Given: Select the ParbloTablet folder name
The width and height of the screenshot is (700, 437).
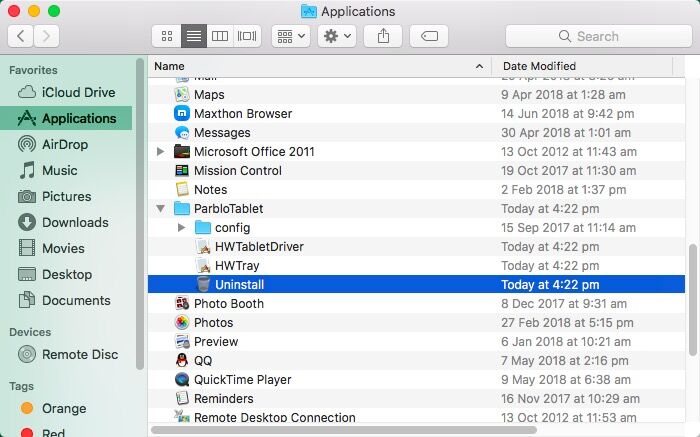Looking at the screenshot, I should pos(229,208).
